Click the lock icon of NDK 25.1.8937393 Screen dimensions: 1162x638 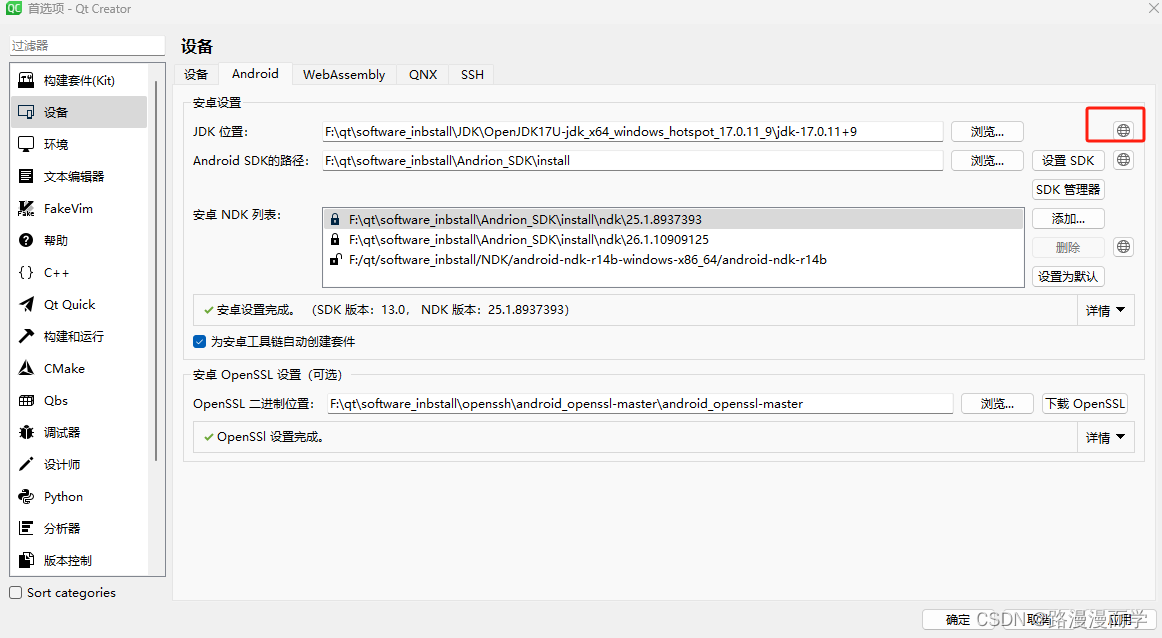point(335,219)
